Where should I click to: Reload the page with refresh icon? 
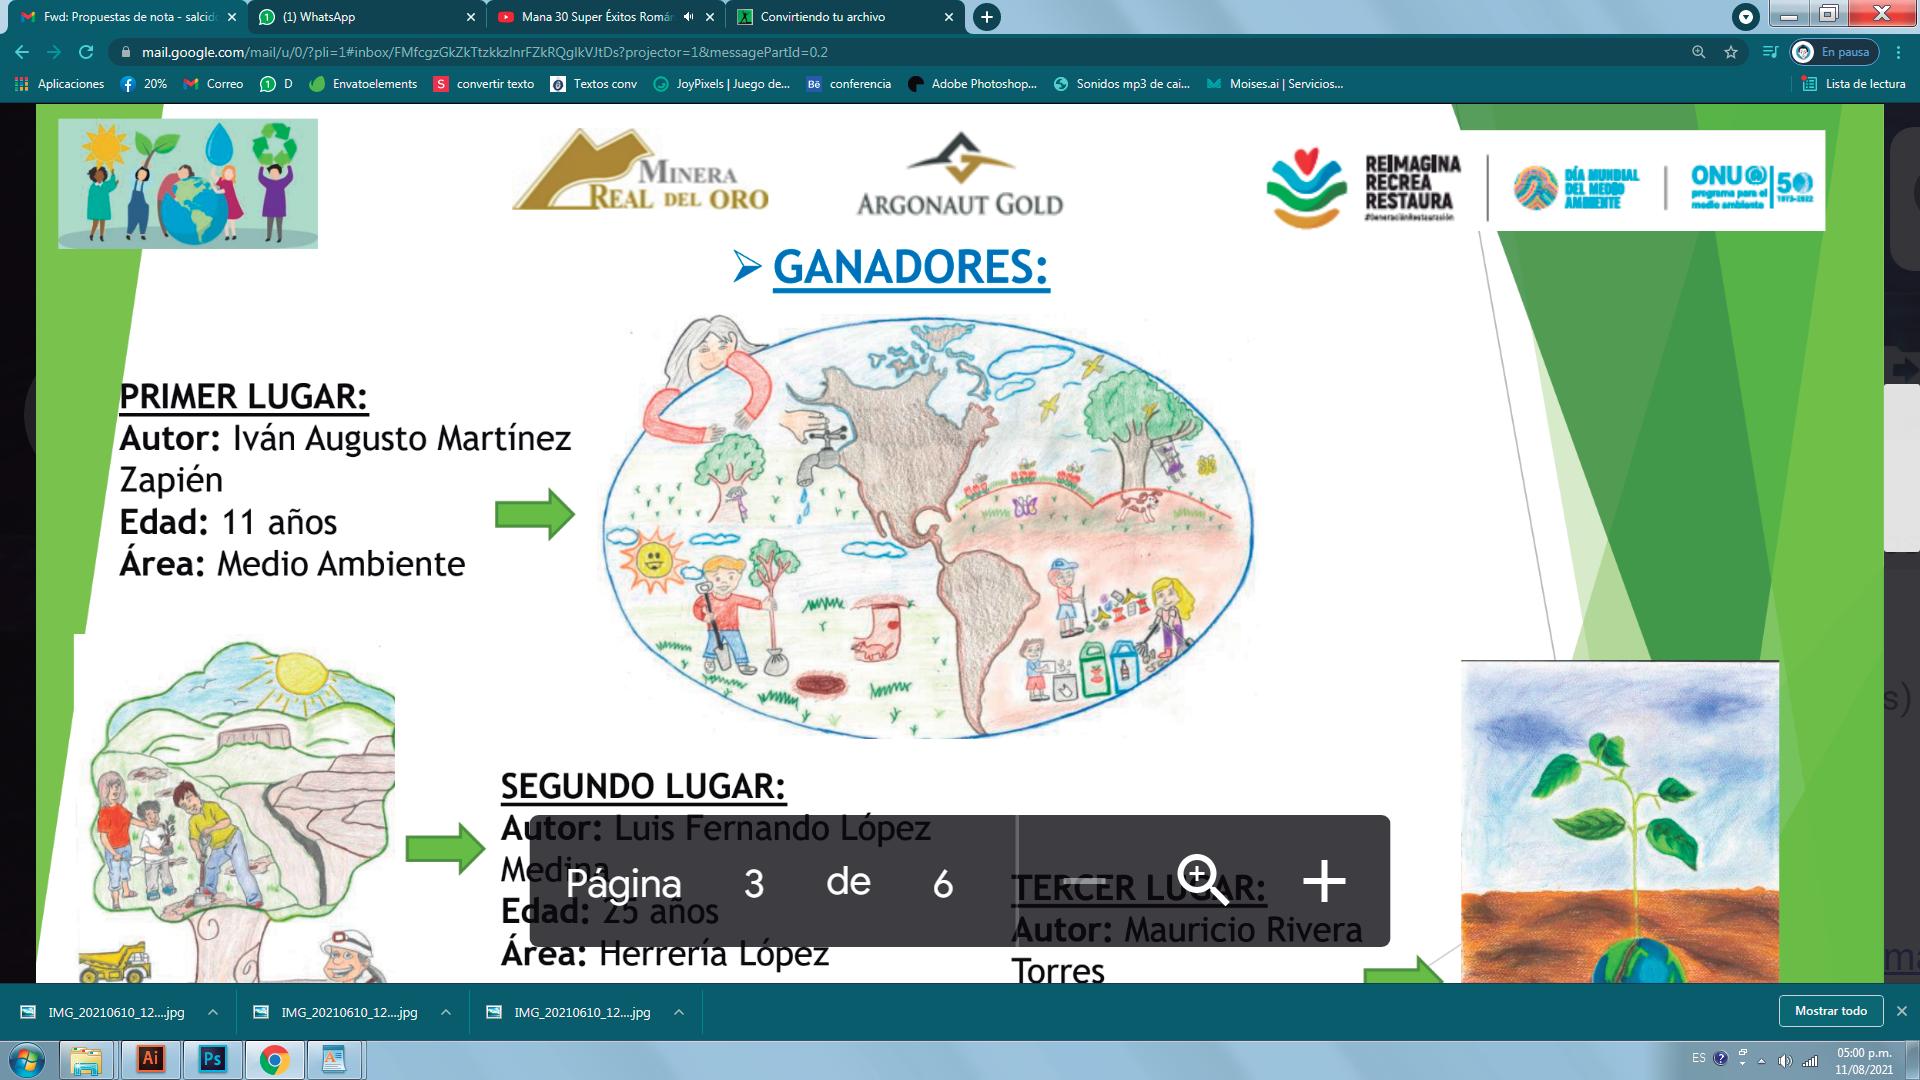86,52
